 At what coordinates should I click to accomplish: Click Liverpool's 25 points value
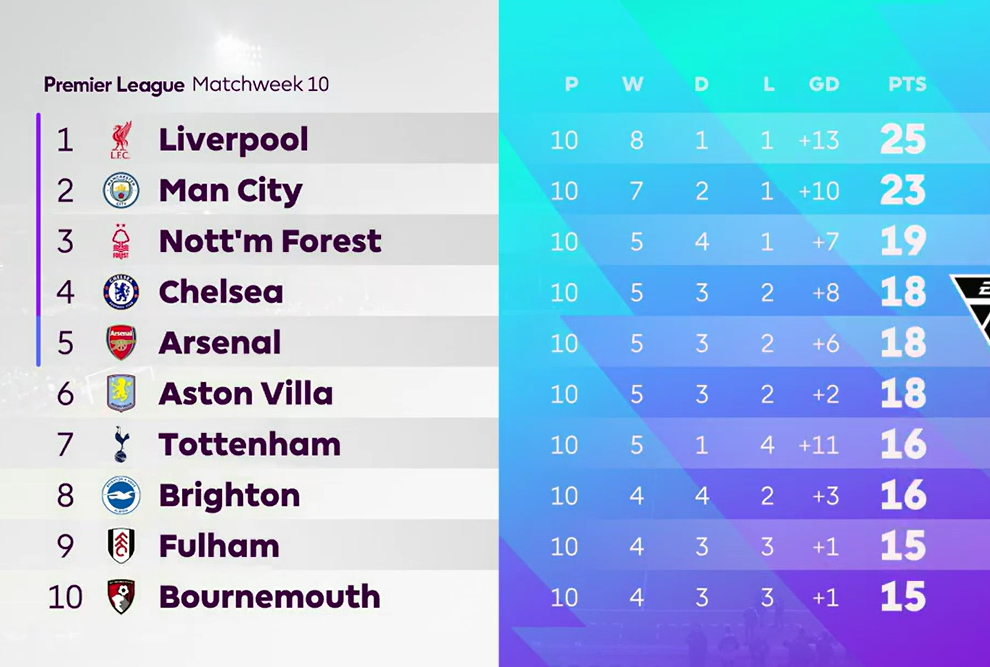pos(903,140)
